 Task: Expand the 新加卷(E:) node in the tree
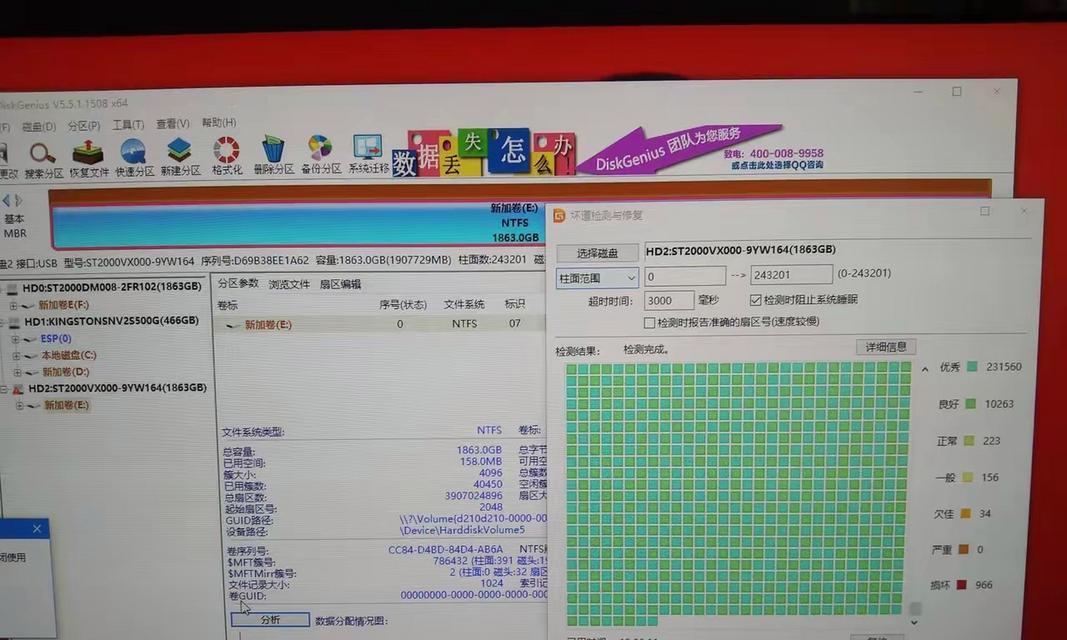(20, 406)
